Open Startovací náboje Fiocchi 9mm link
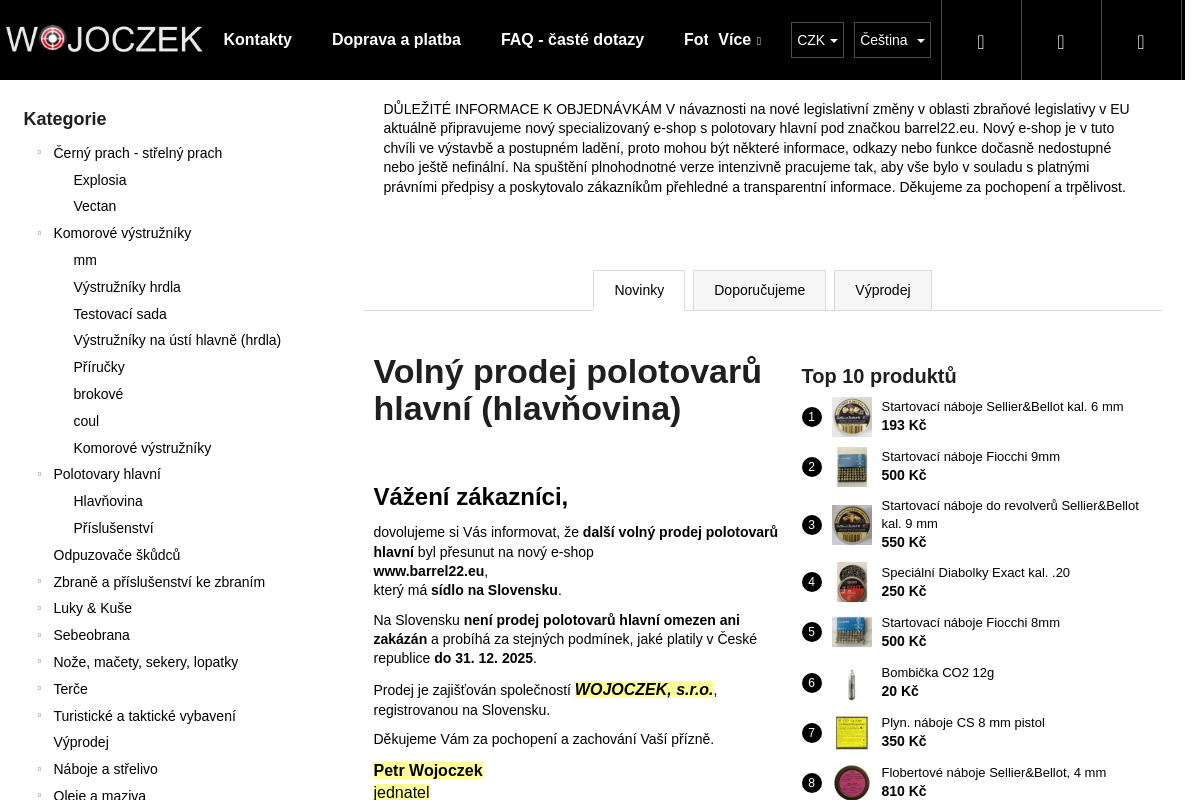 tap(970, 456)
